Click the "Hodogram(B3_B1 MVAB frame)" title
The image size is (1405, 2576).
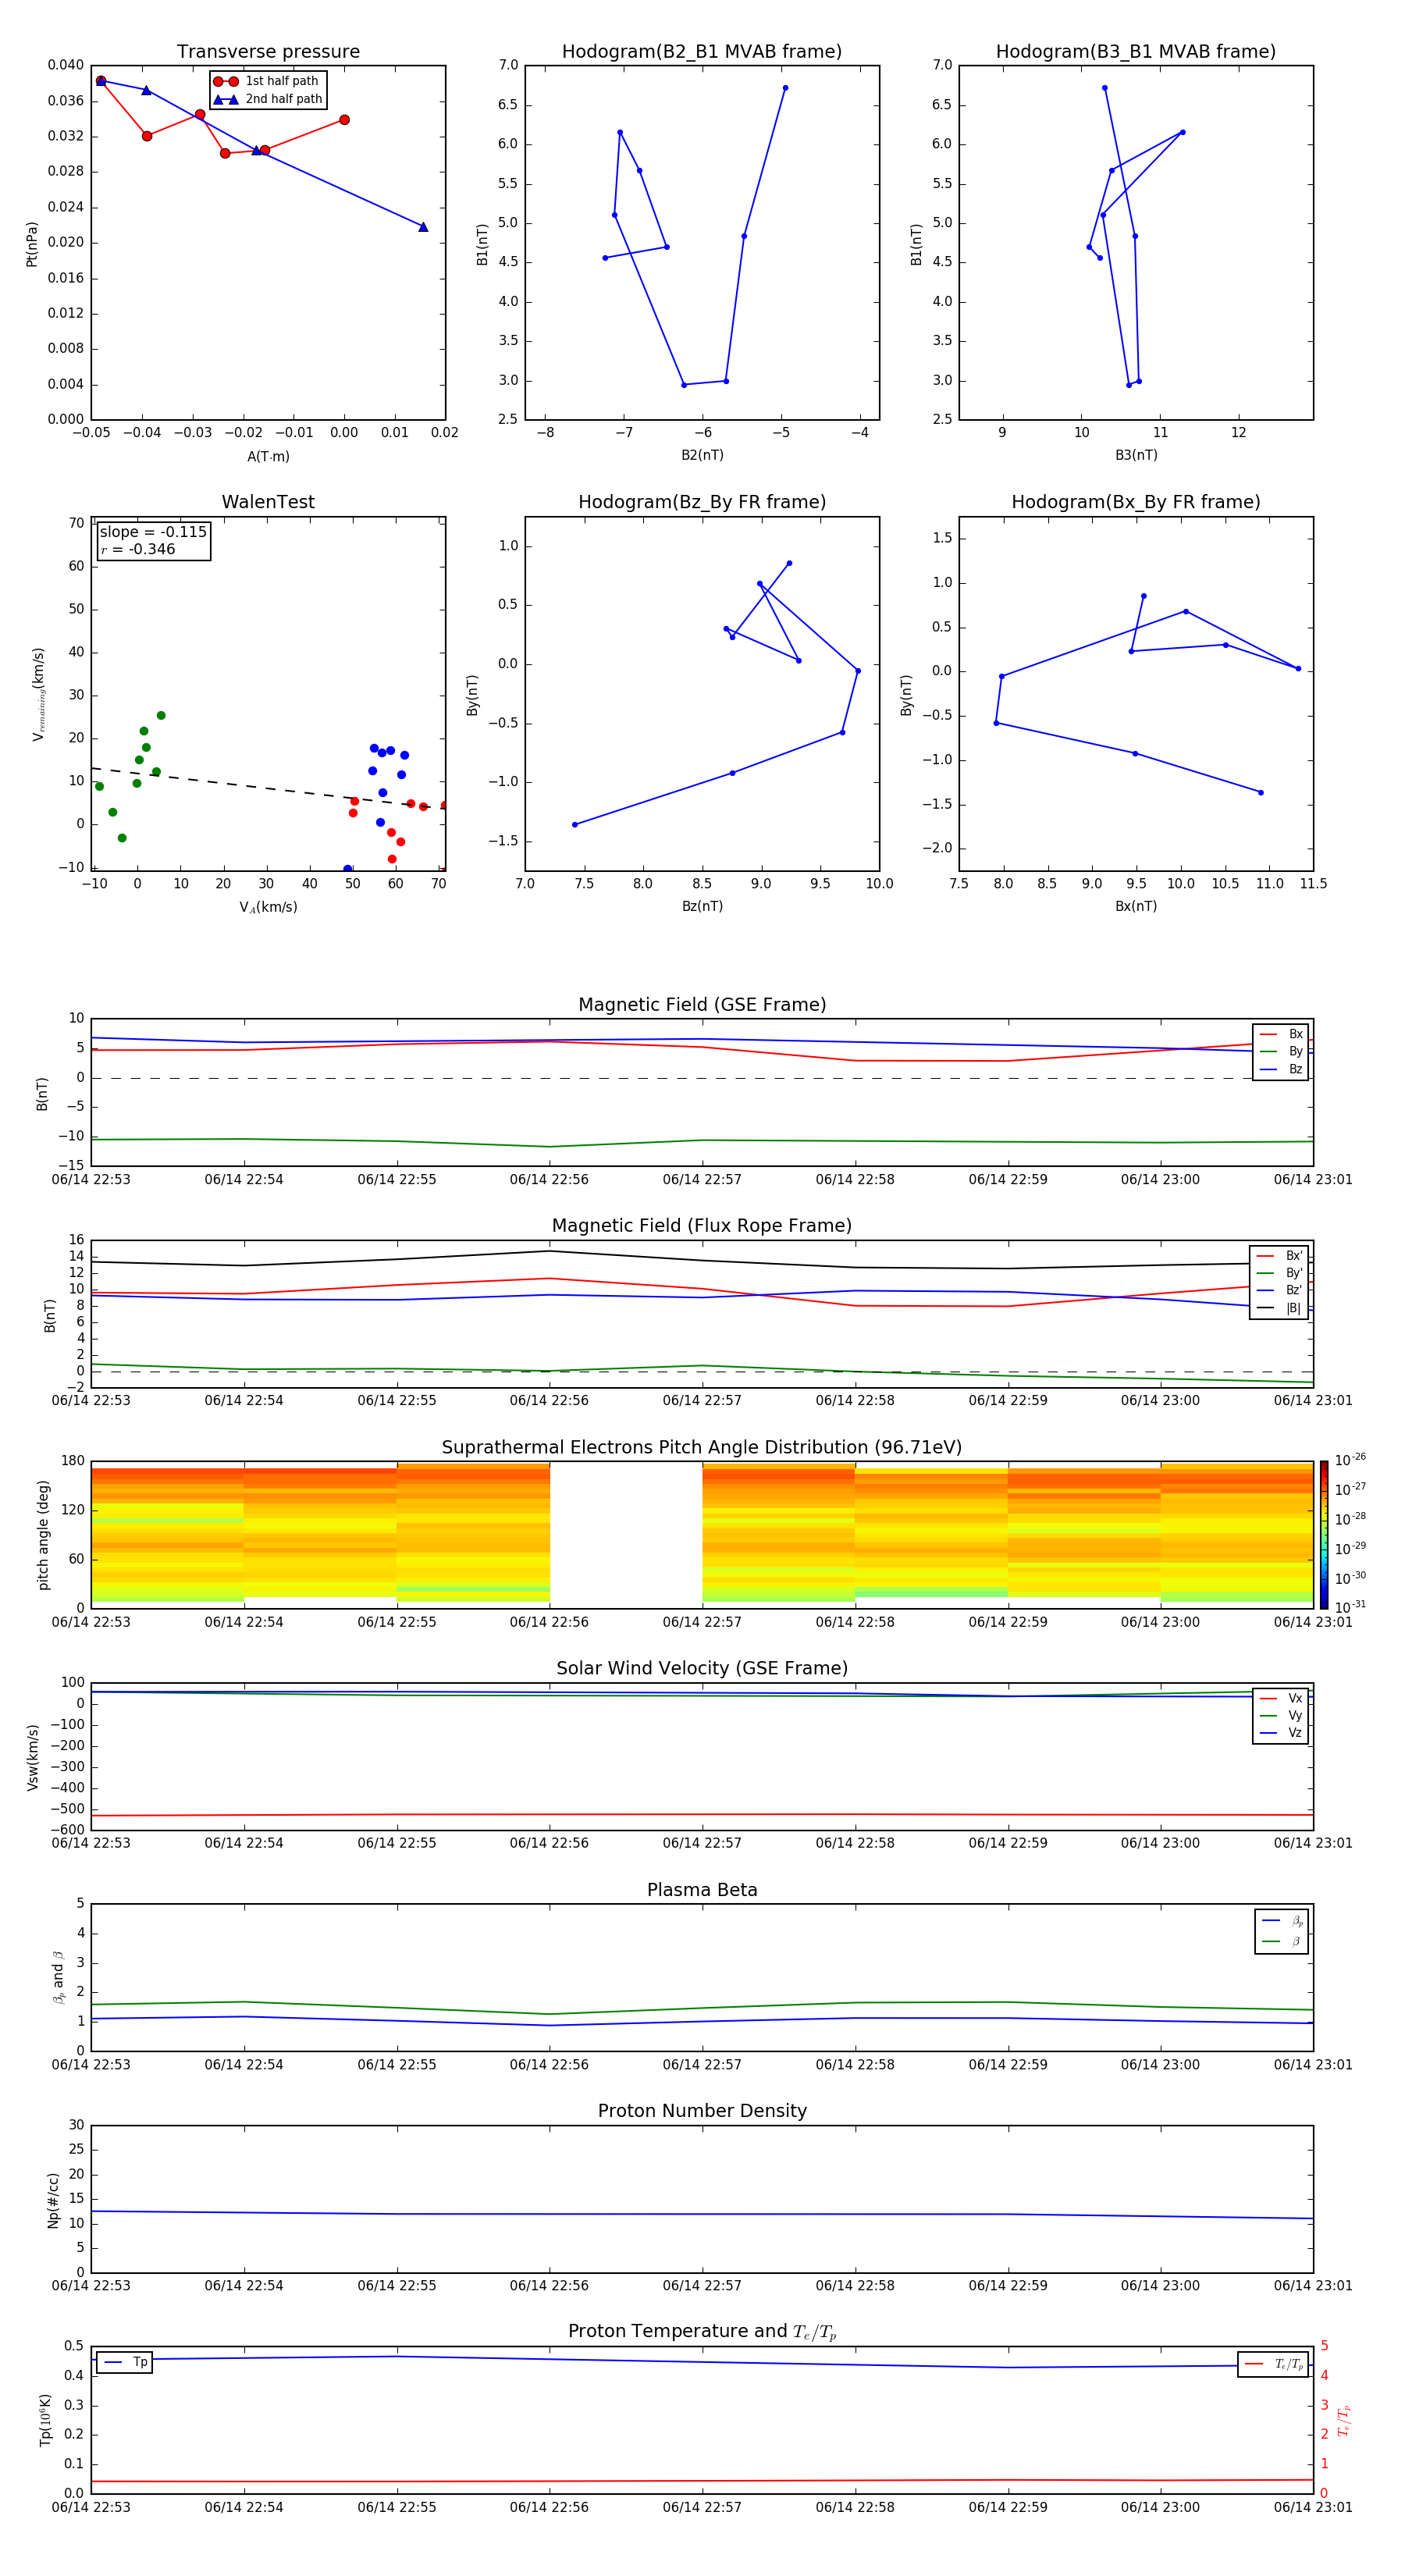coord(1136,52)
